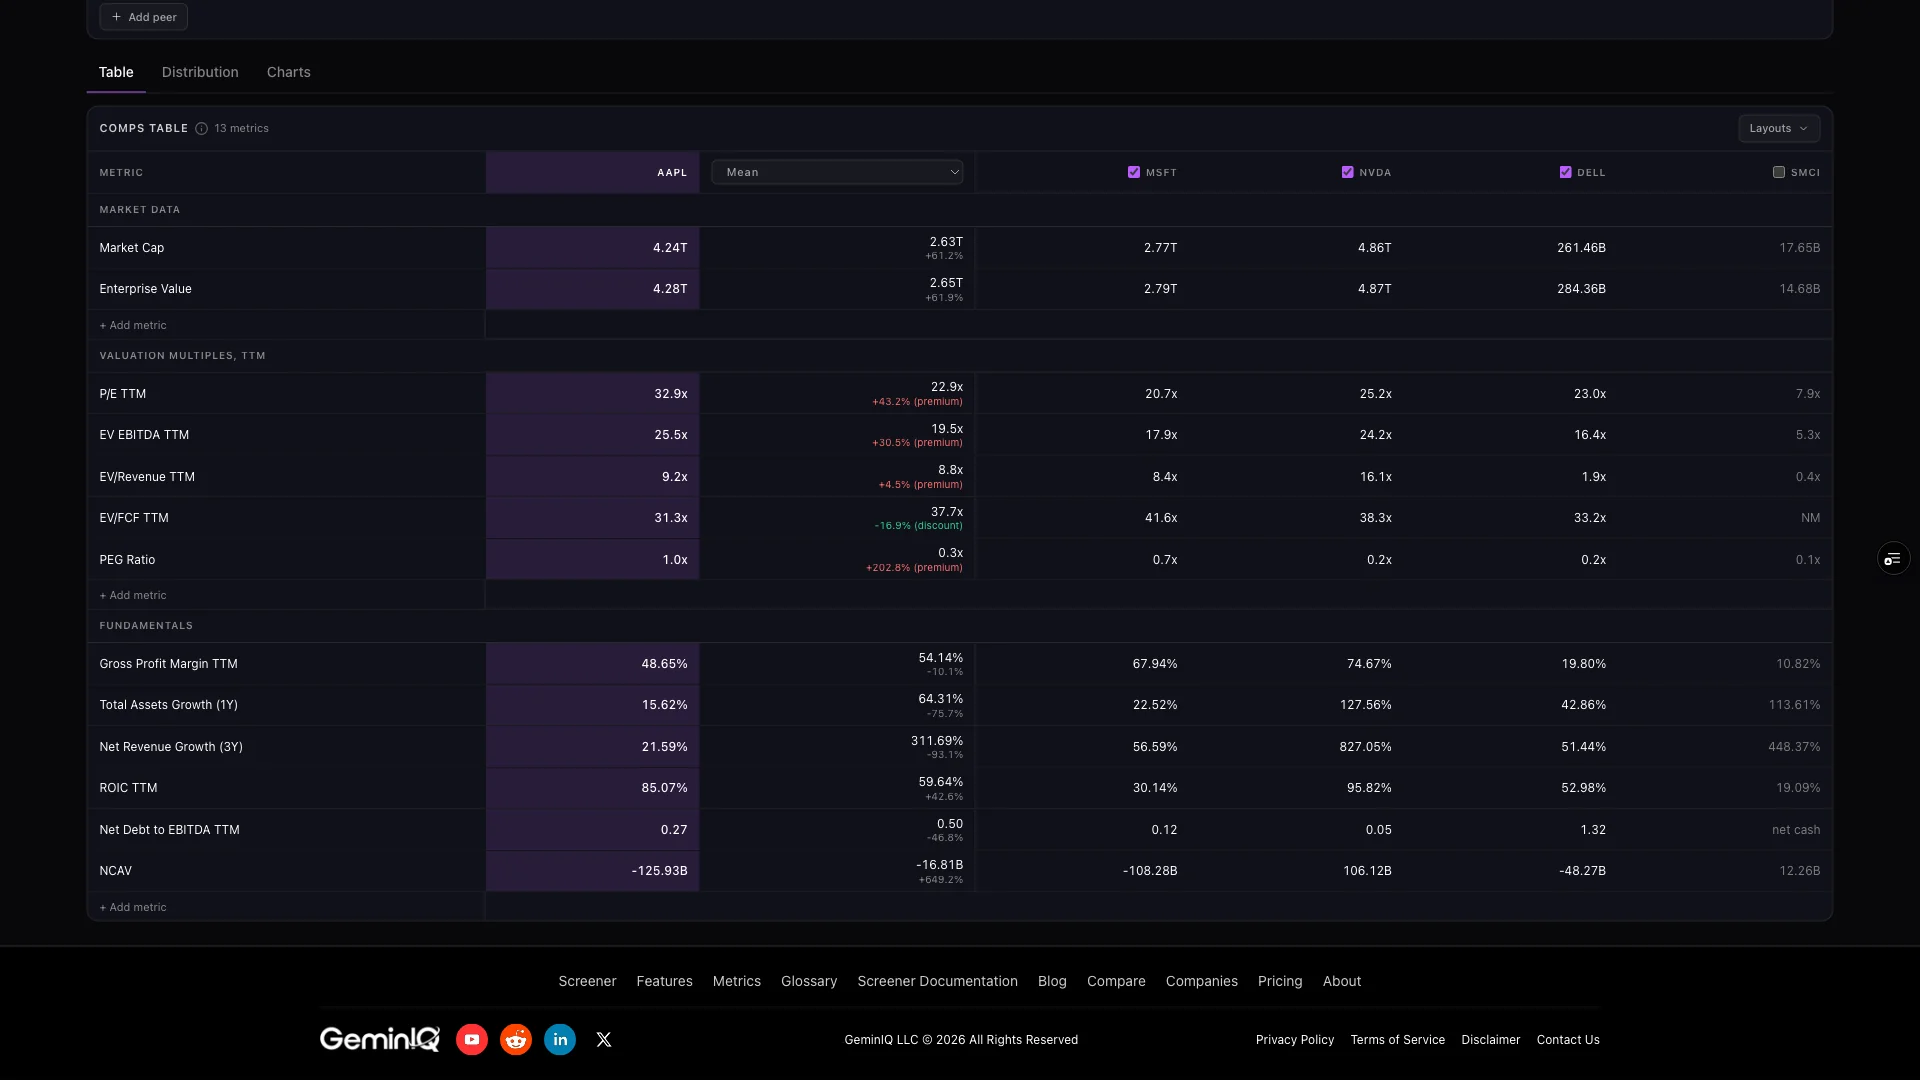This screenshot has height=1080, width=1920.
Task: Click the 13 metrics count text
Action: [241, 128]
